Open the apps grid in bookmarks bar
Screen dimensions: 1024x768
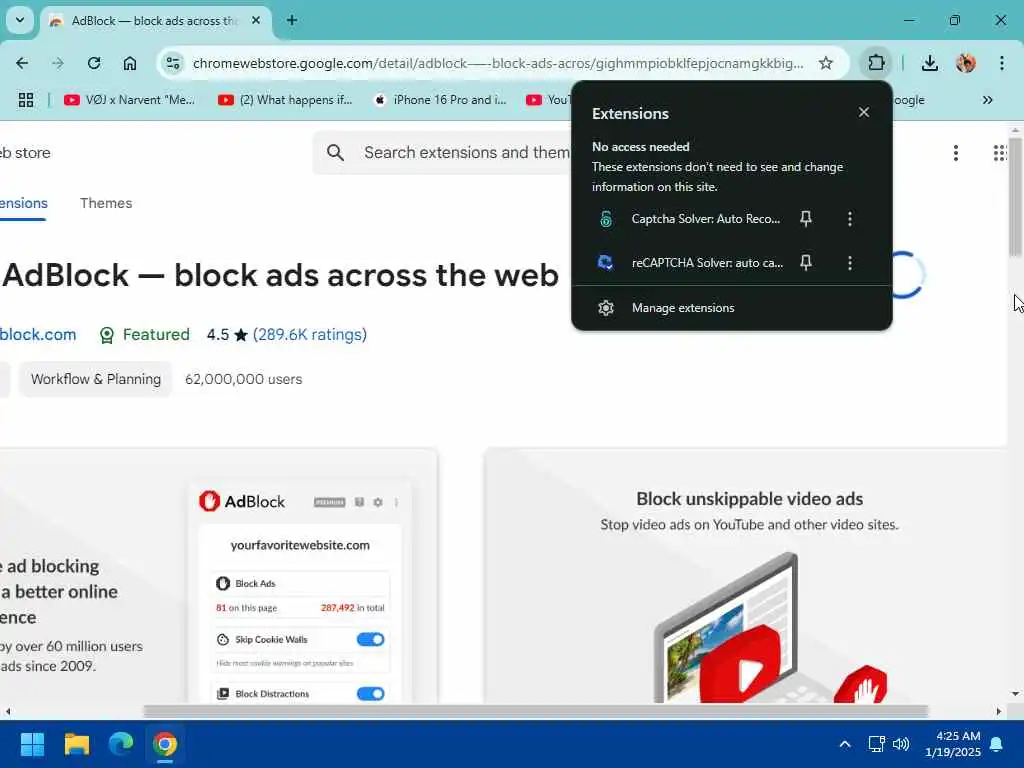(x=26, y=100)
